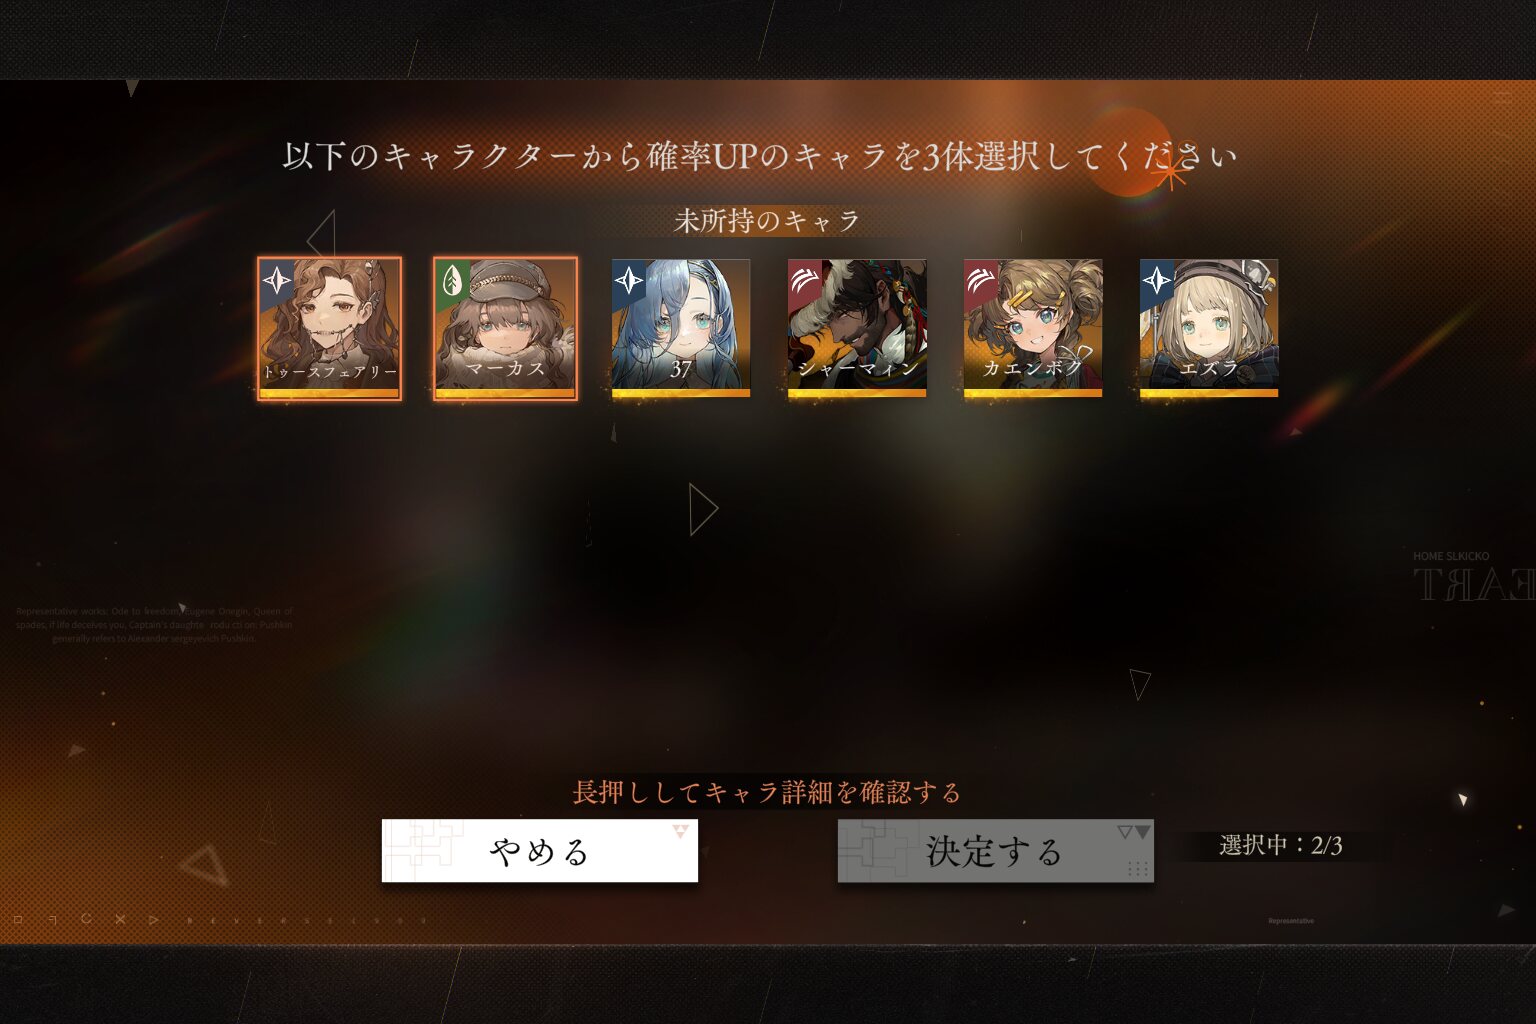The height and width of the screenshot is (1024, 1536).
Task: Click the right-pointing triangle below the portraits
Action: [x=704, y=509]
